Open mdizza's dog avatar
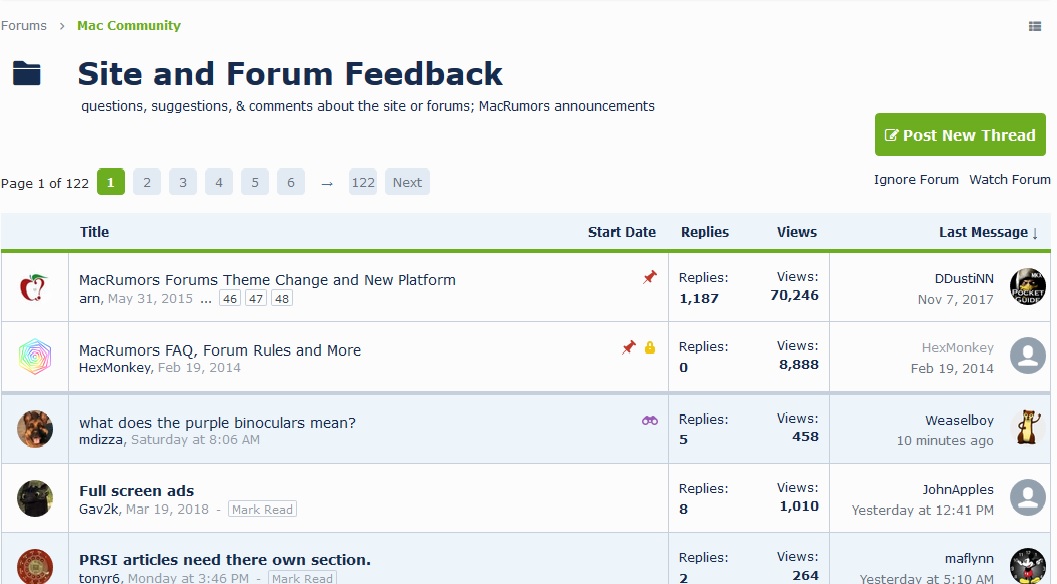Screen dimensions: 1057x584 [35, 429]
